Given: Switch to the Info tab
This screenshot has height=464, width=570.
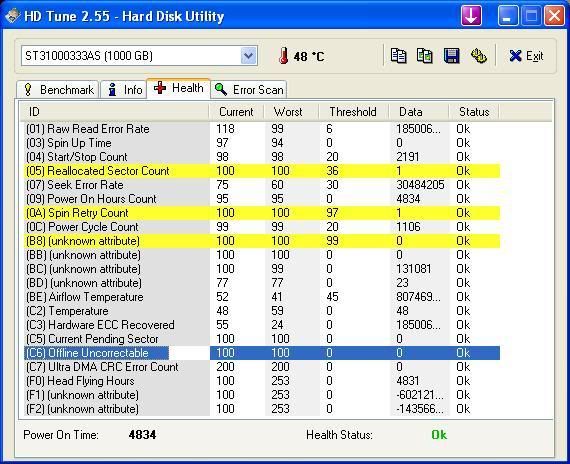Looking at the screenshot, I should point(124,89).
